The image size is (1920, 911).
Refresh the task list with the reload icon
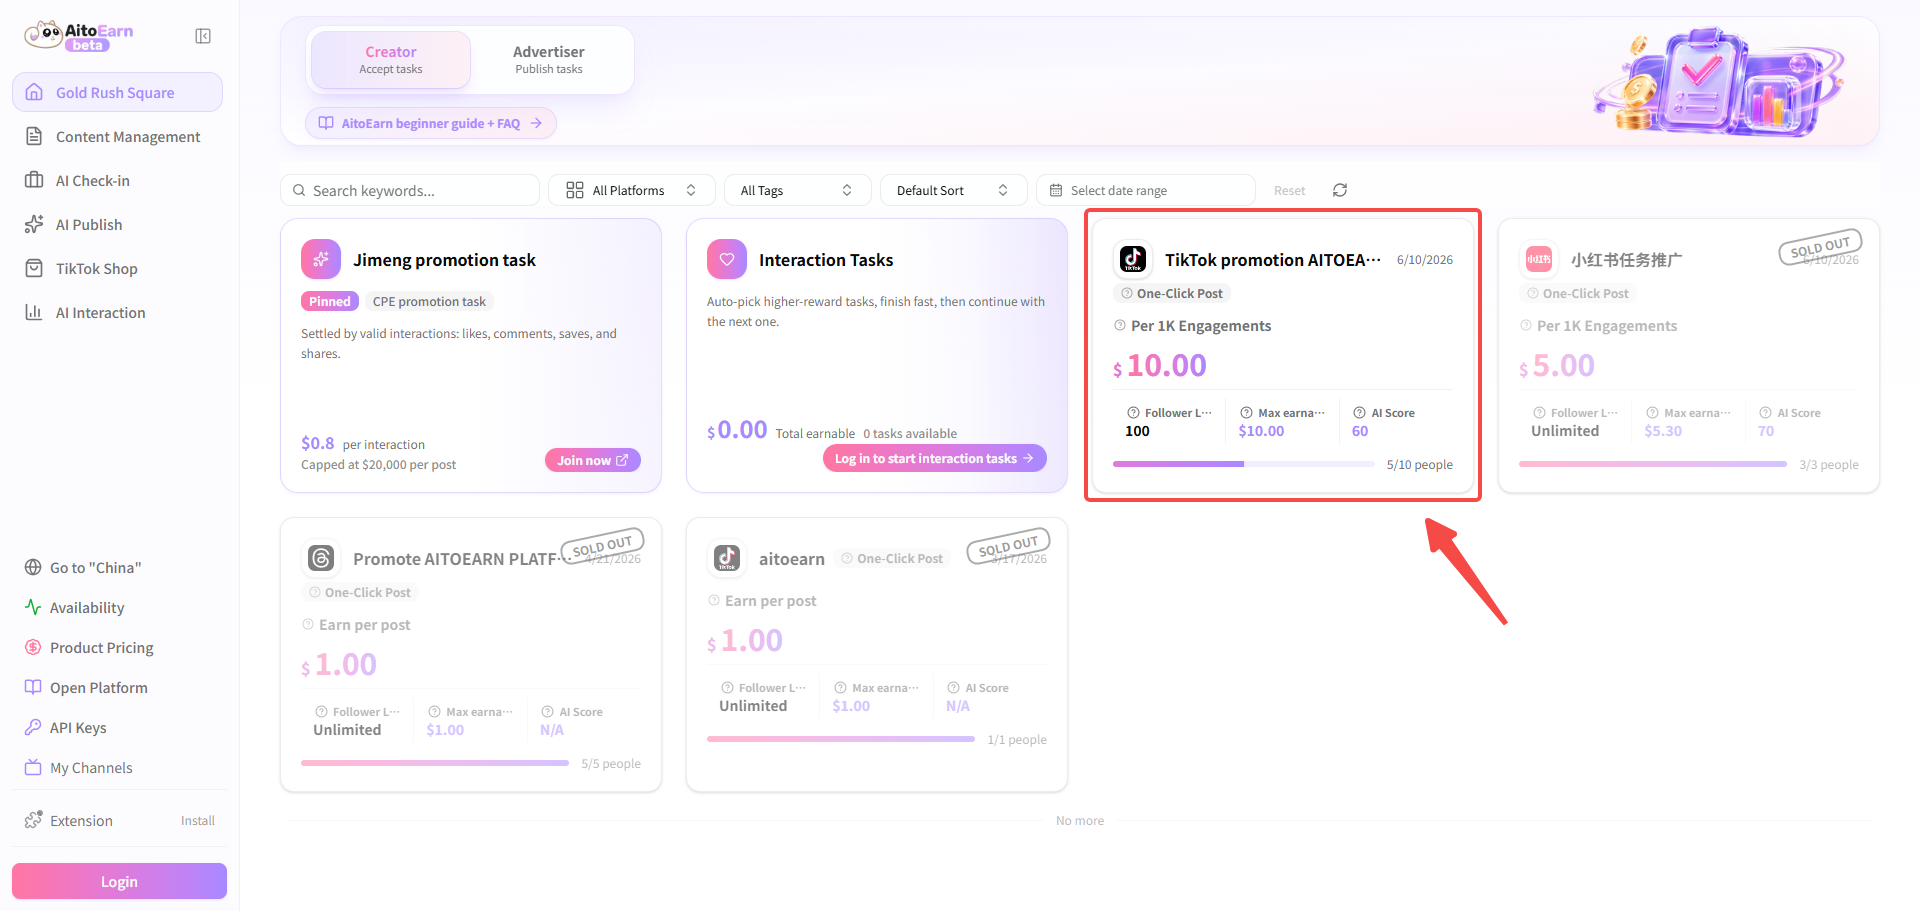(x=1340, y=190)
